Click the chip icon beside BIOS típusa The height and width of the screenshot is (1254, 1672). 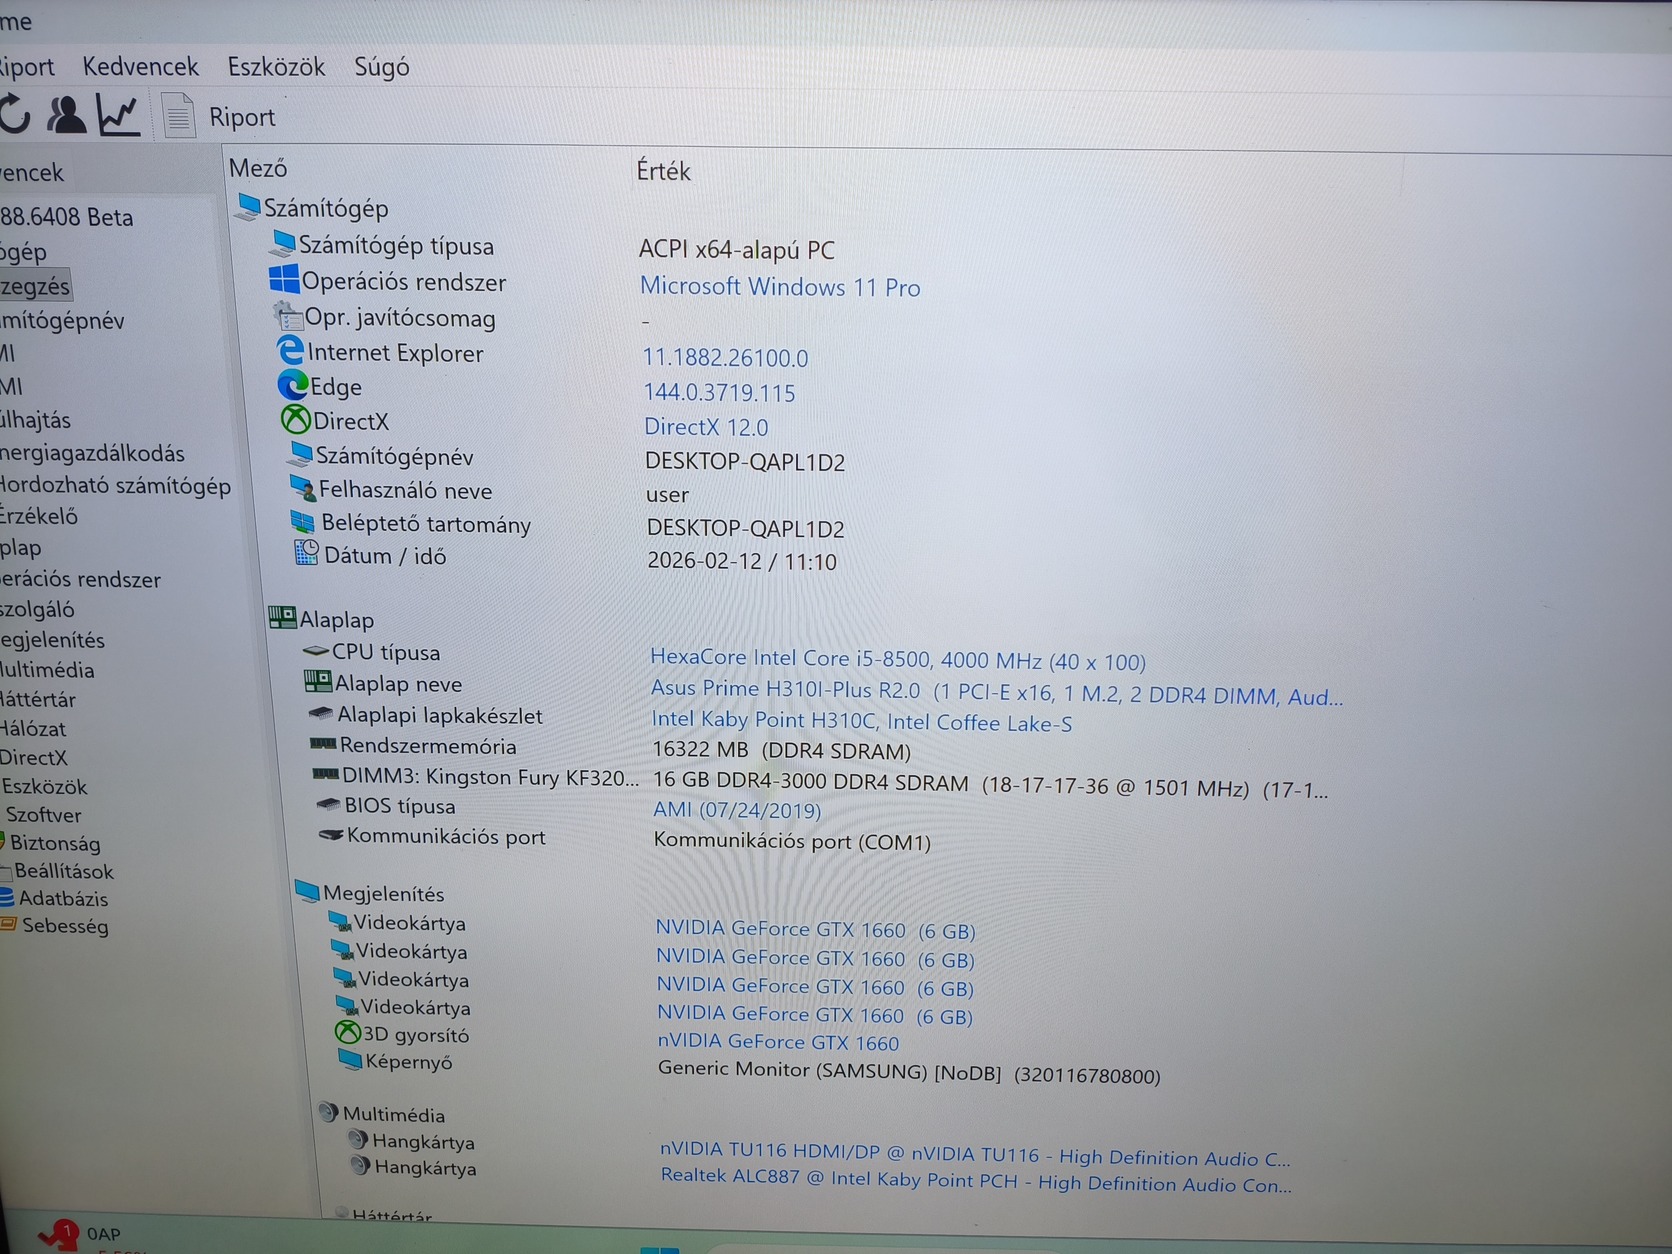pos(329,804)
